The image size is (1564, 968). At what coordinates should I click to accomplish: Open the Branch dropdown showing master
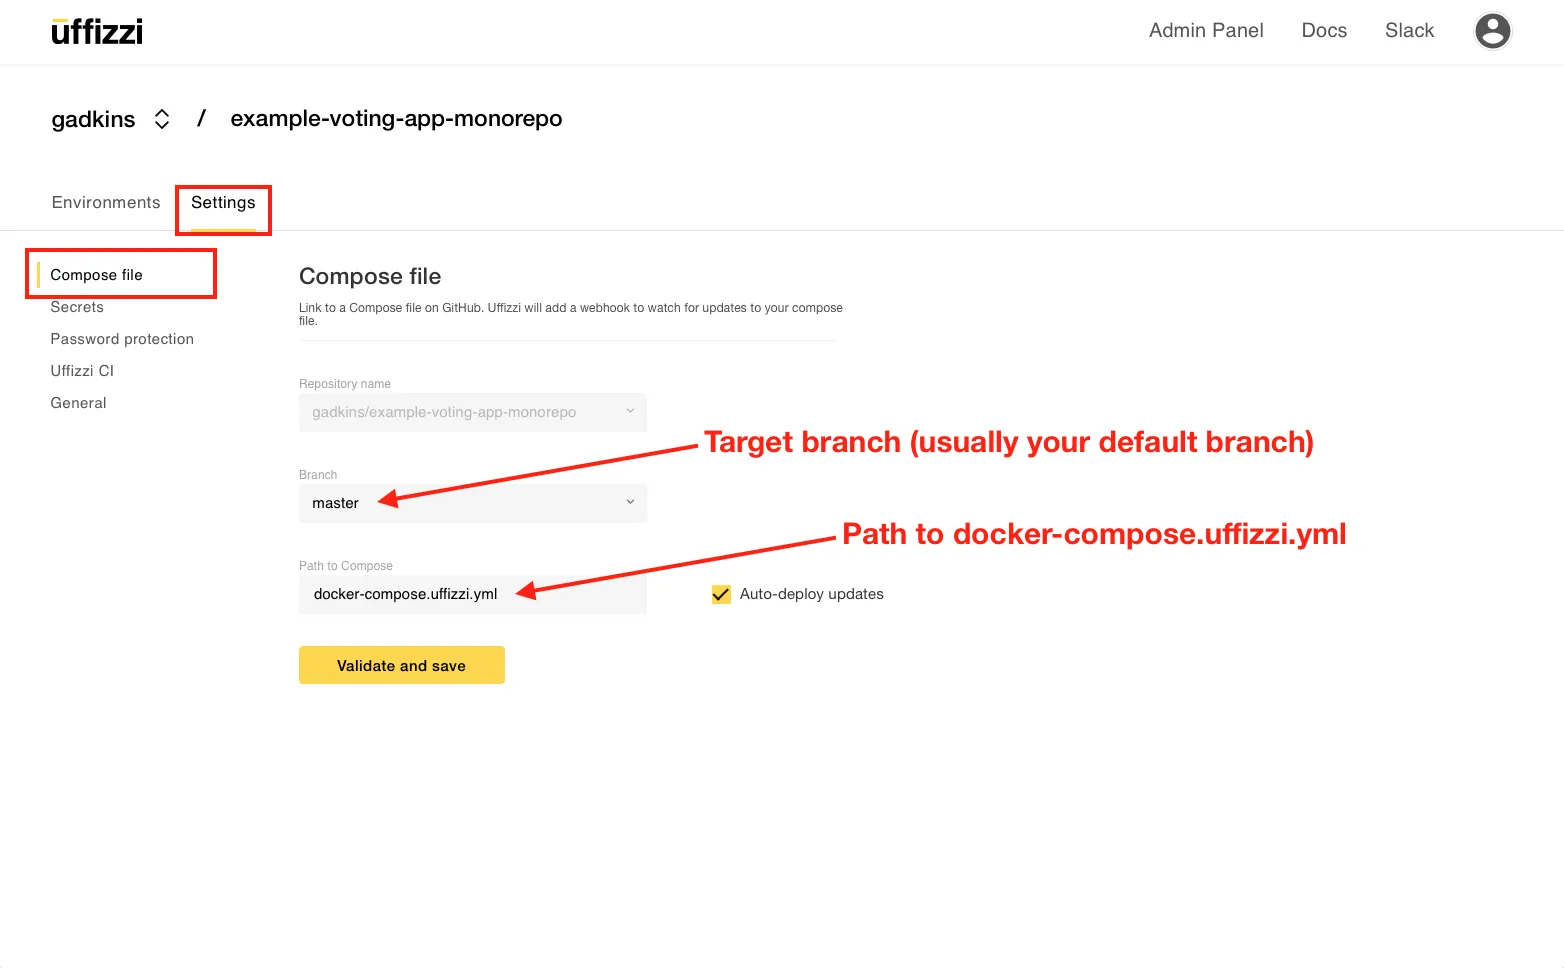(x=472, y=503)
